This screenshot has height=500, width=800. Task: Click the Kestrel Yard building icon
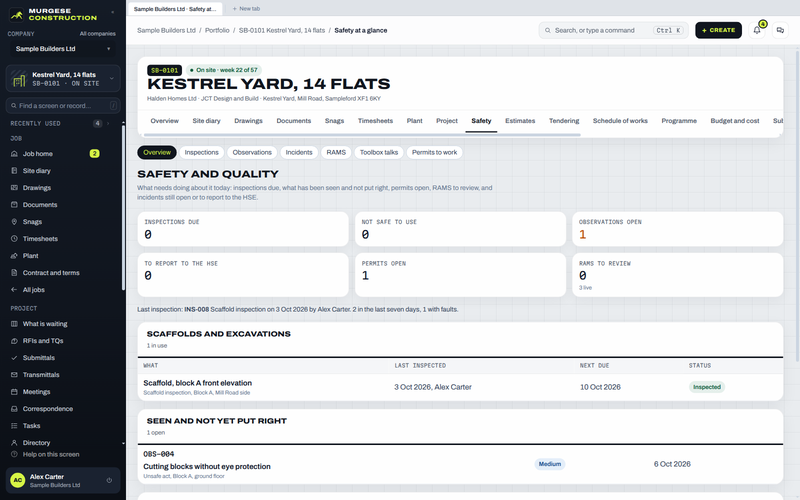coord(19,79)
